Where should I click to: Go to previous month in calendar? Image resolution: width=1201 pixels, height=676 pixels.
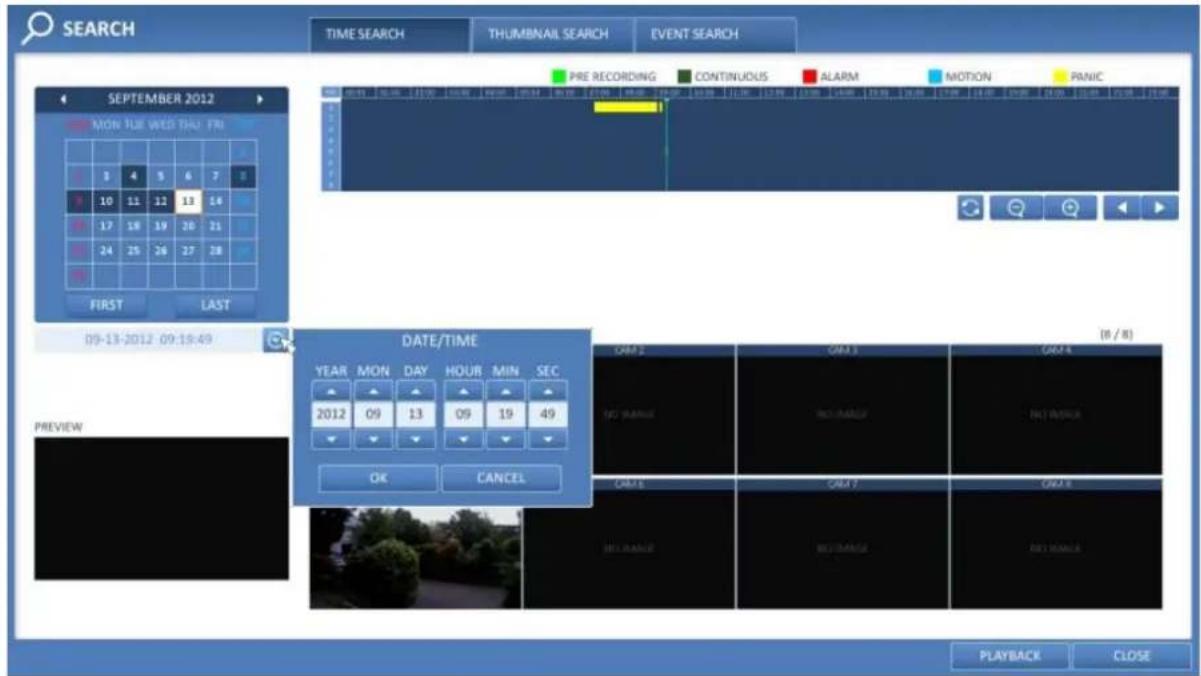(x=65, y=100)
